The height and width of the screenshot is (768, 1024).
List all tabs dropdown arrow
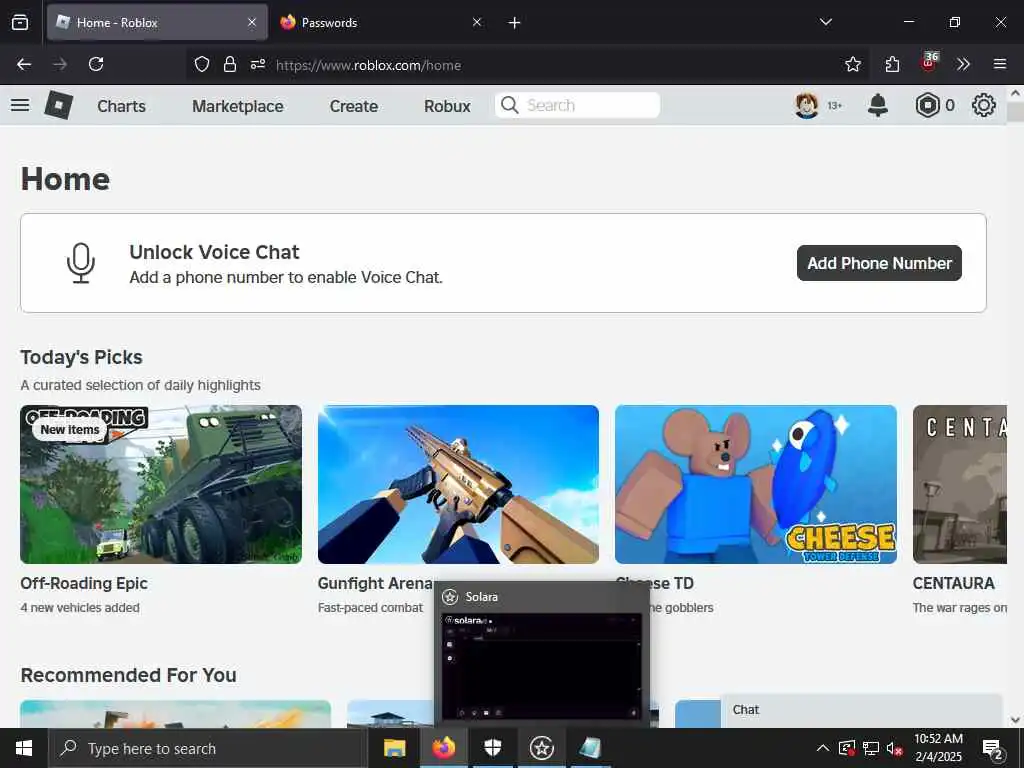[825, 22]
